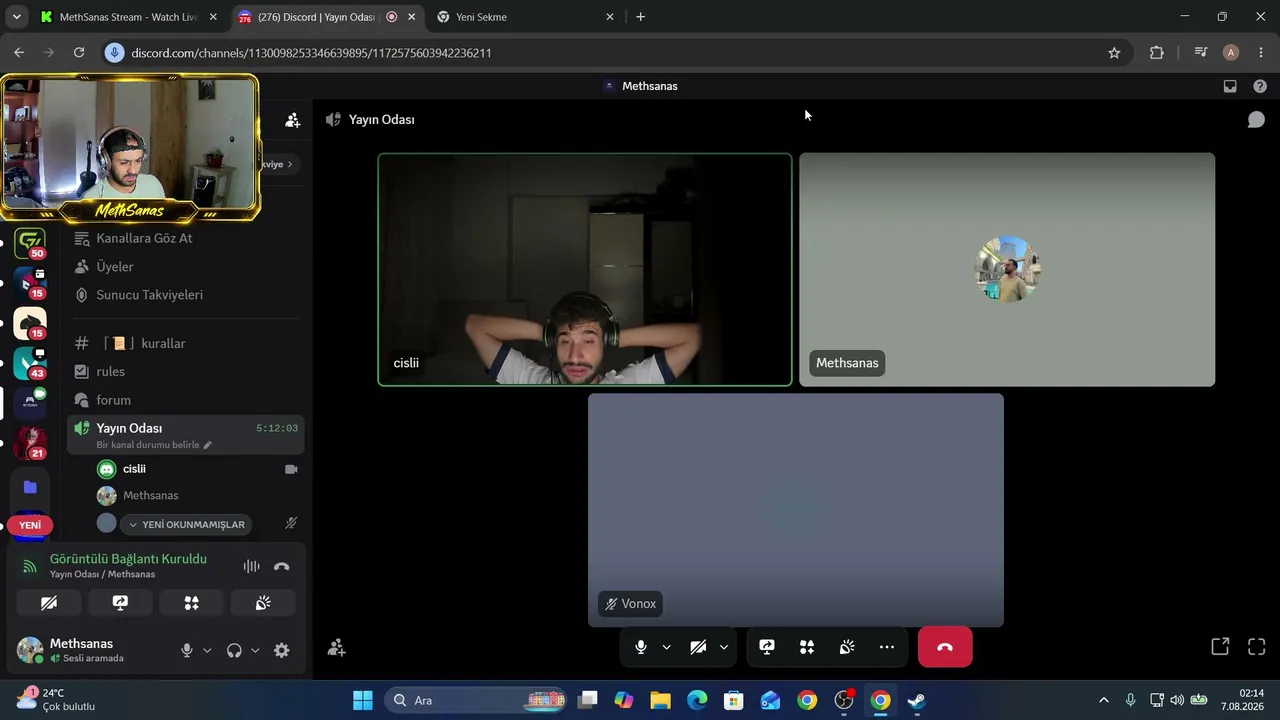Open Steam from the taskbar
This screenshot has width=1280, height=720.
click(916, 700)
